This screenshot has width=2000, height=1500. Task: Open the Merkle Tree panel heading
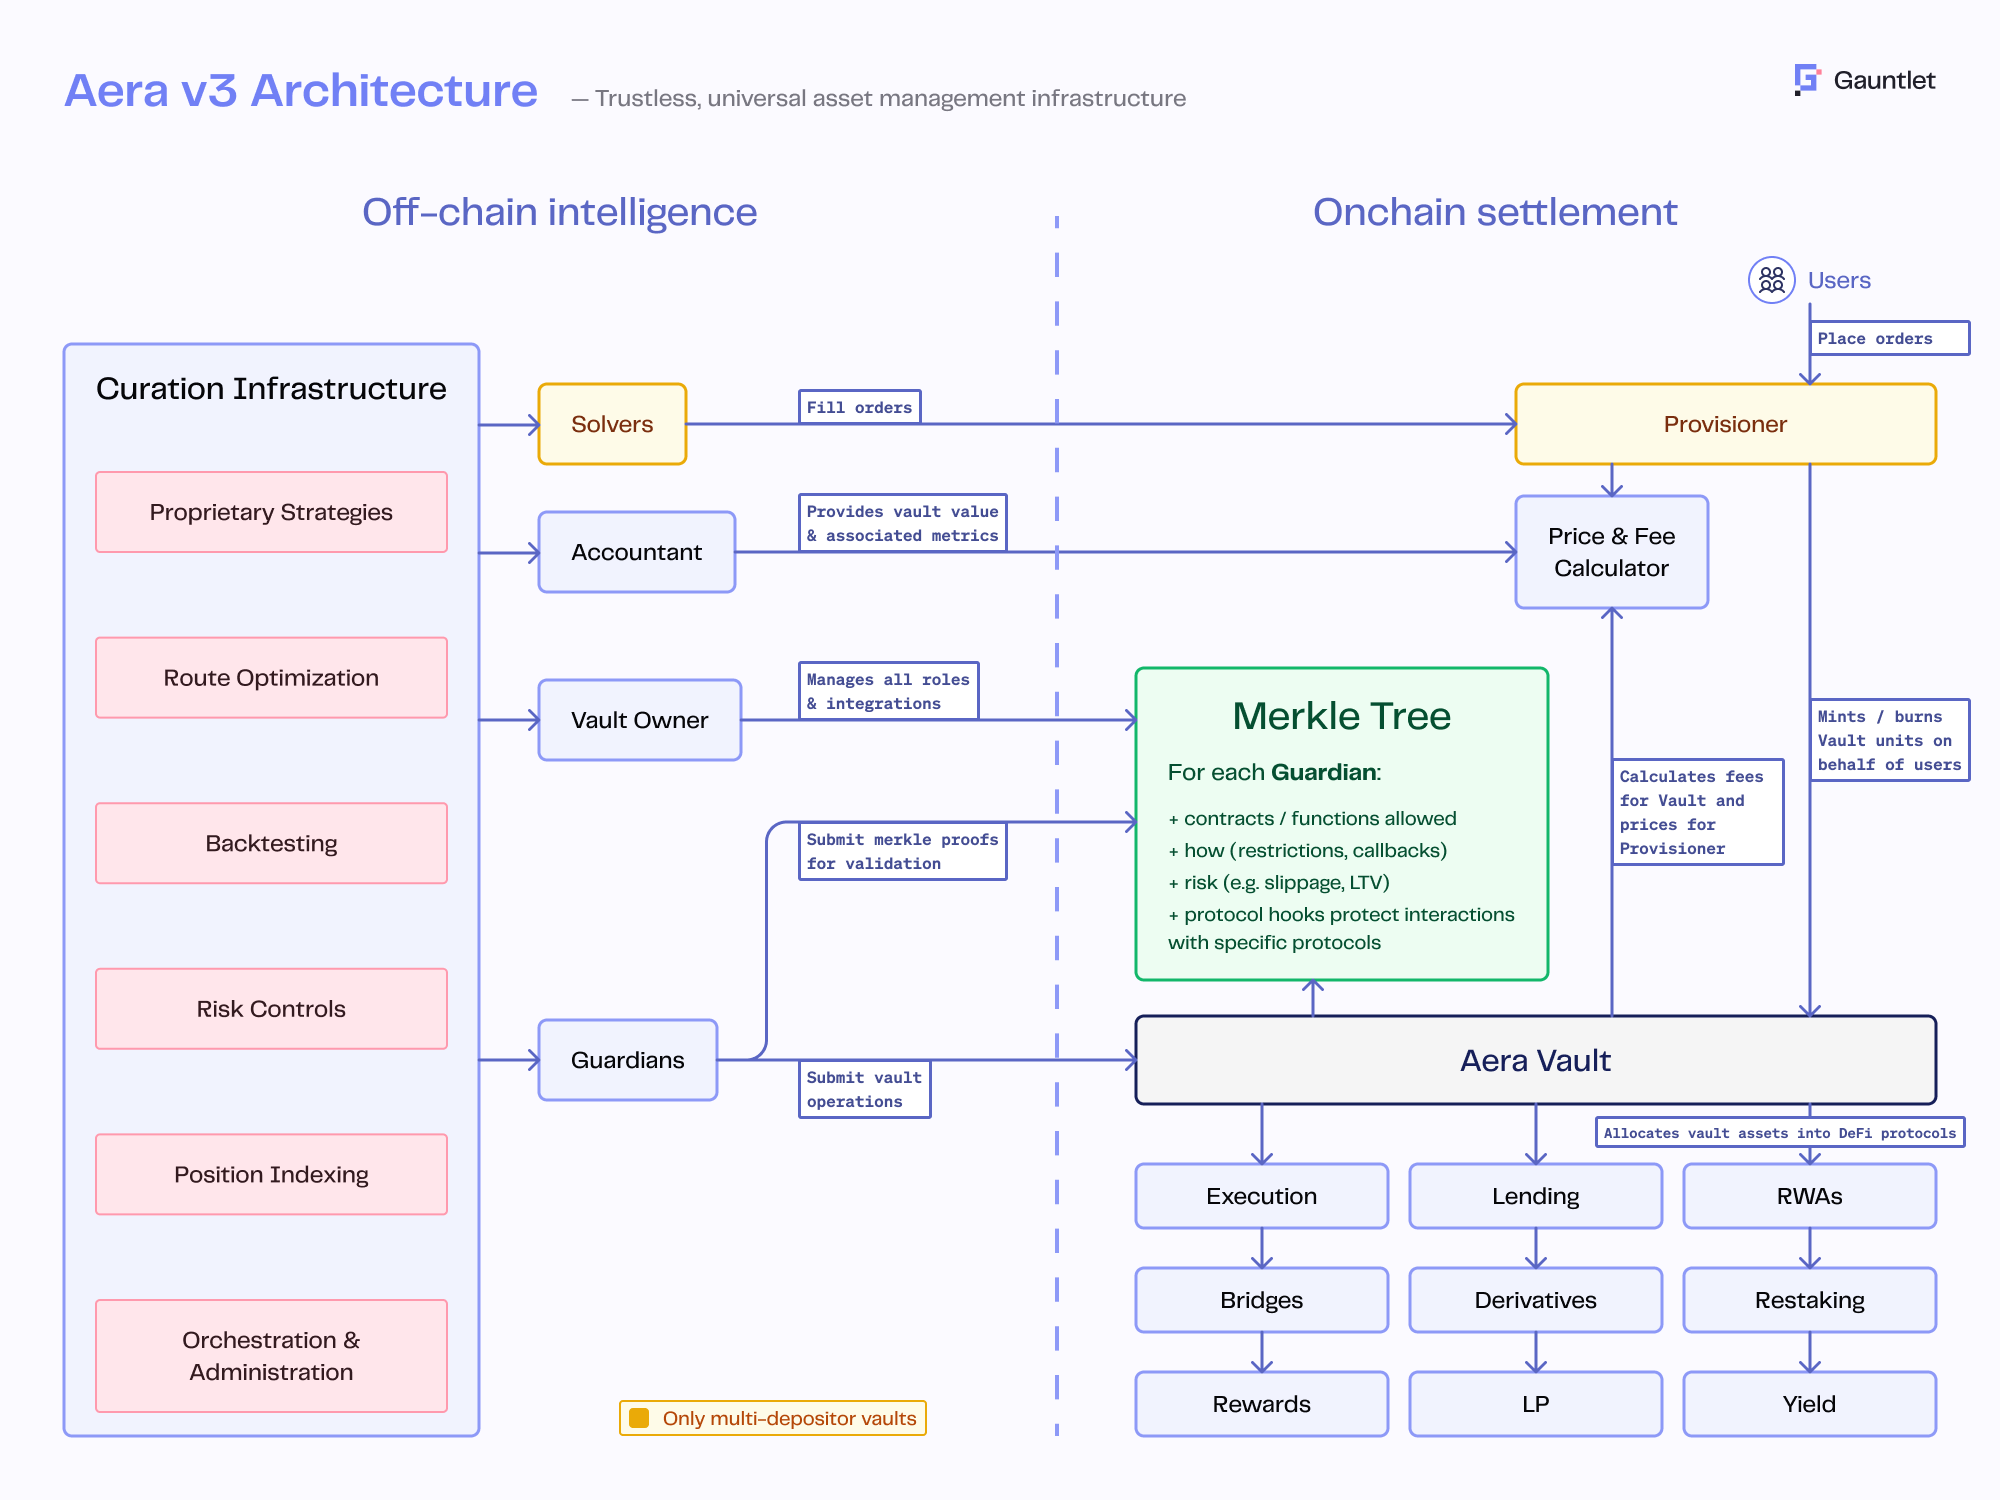[1341, 716]
